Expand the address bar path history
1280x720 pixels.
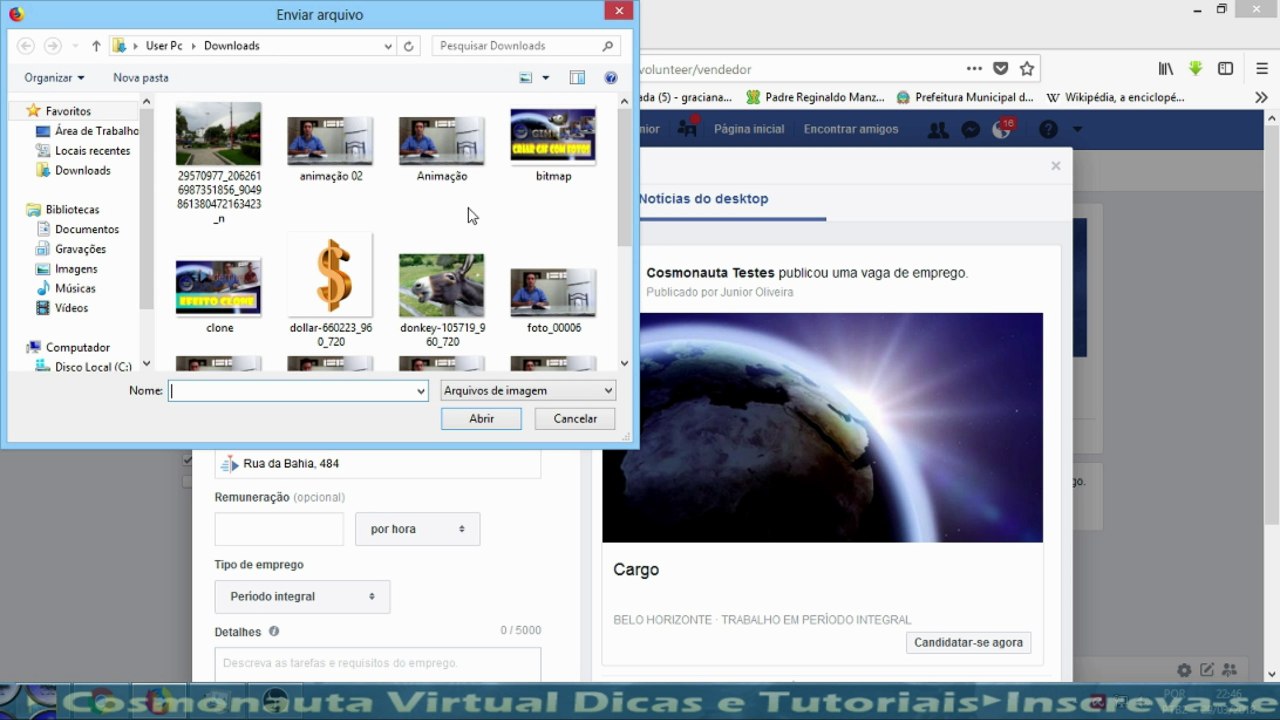[x=388, y=46]
